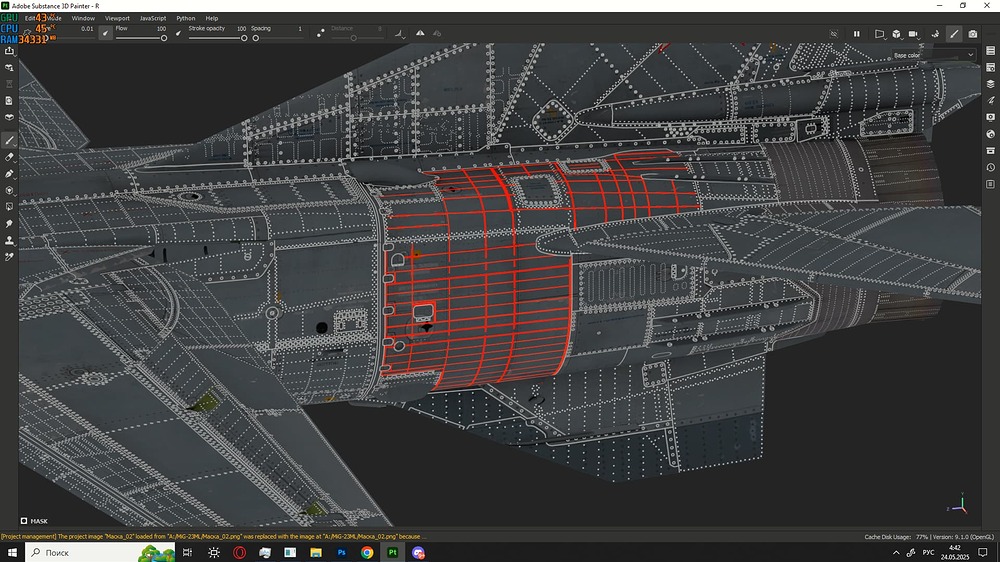The width and height of the screenshot is (1000, 562).
Task: Open the brush alignment curve dropdown
Action: [x=400, y=34]
